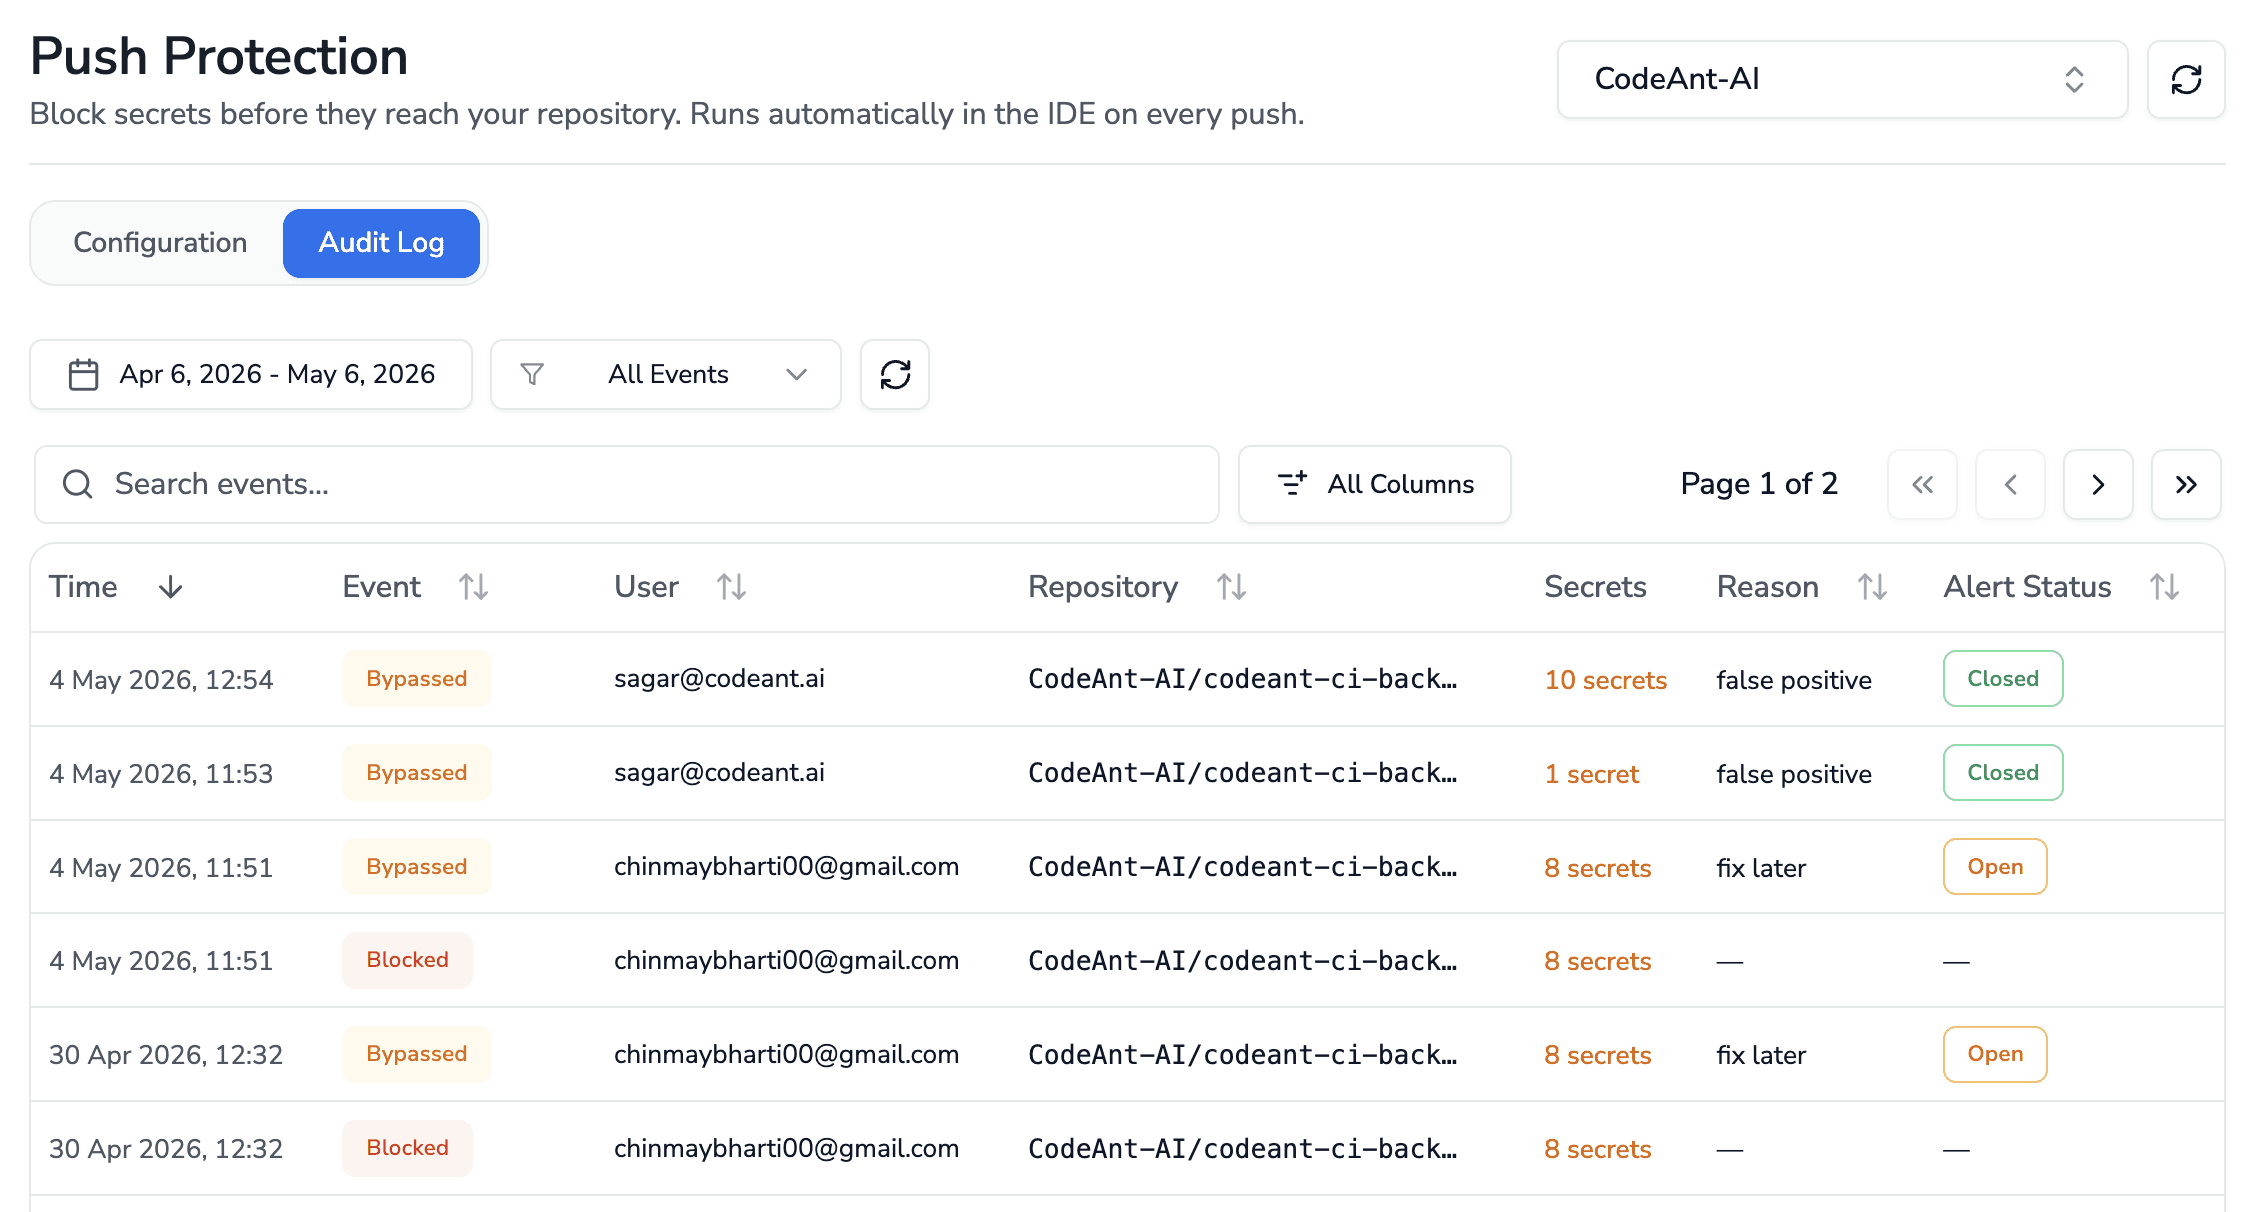Screen dimensions: 2248x1212
Task: Click the Closed status on the 12:54 row
Action: point(2003,679)
